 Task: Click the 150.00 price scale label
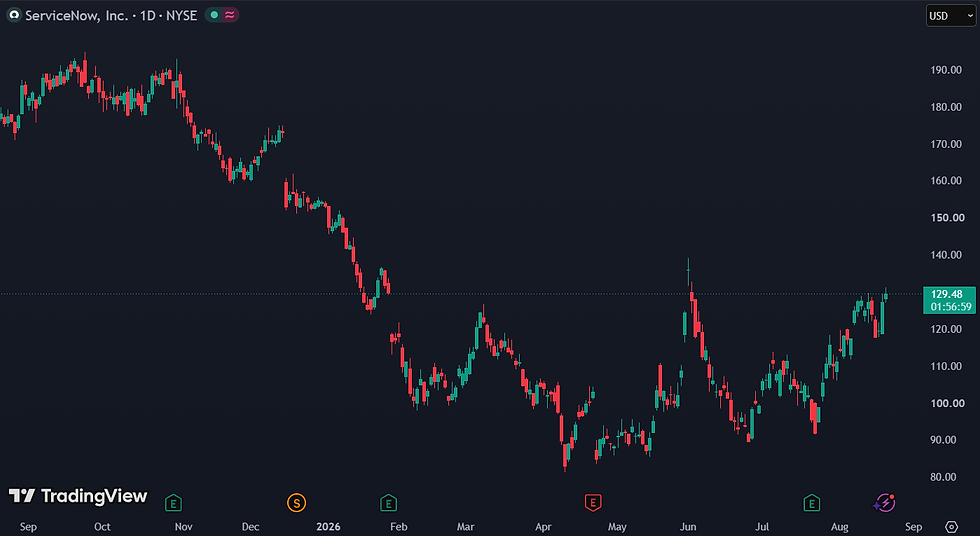pyautogui.click(x=947, y=217)
